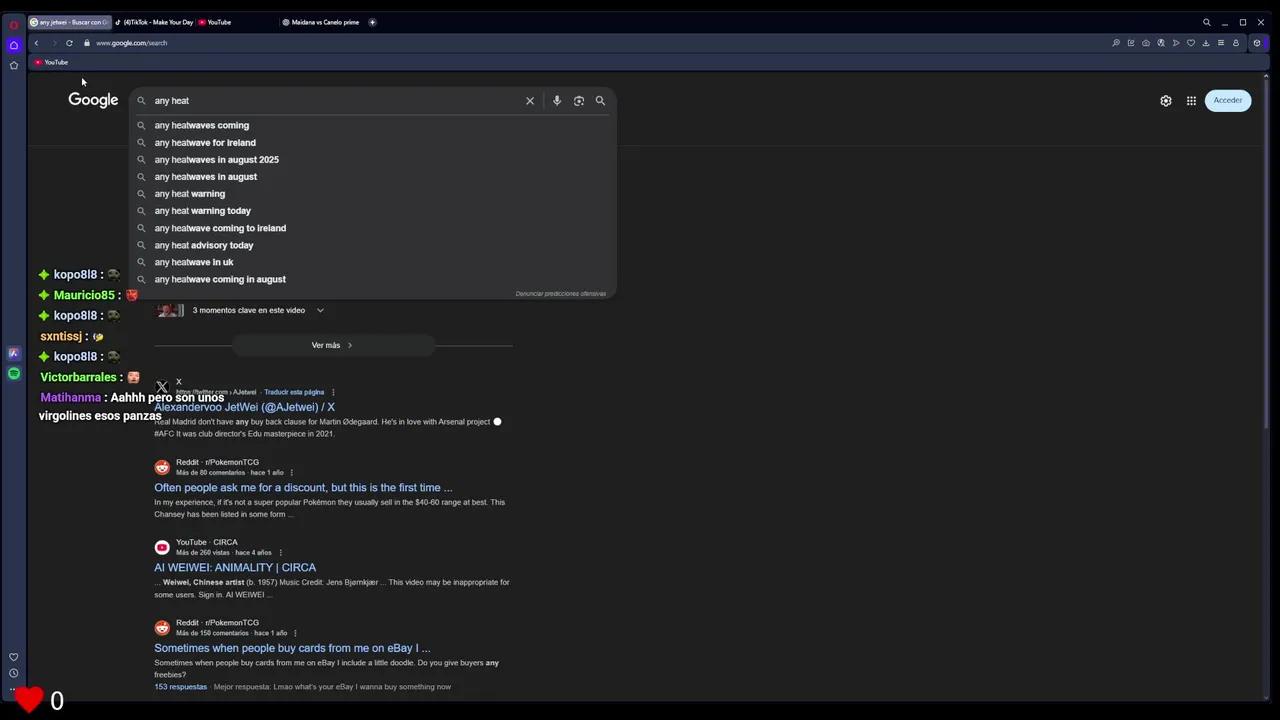1280x720 pixels.
Task: Select suggestion any heat warning today
Action: coord(373,210)
